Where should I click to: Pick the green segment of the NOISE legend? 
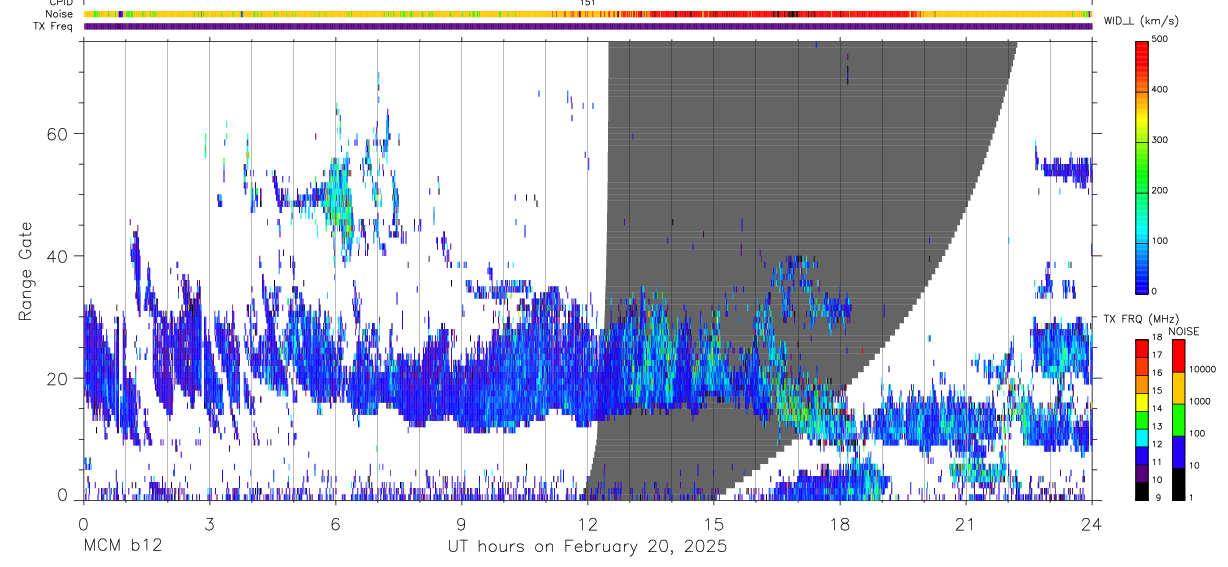click(1178, 420)
